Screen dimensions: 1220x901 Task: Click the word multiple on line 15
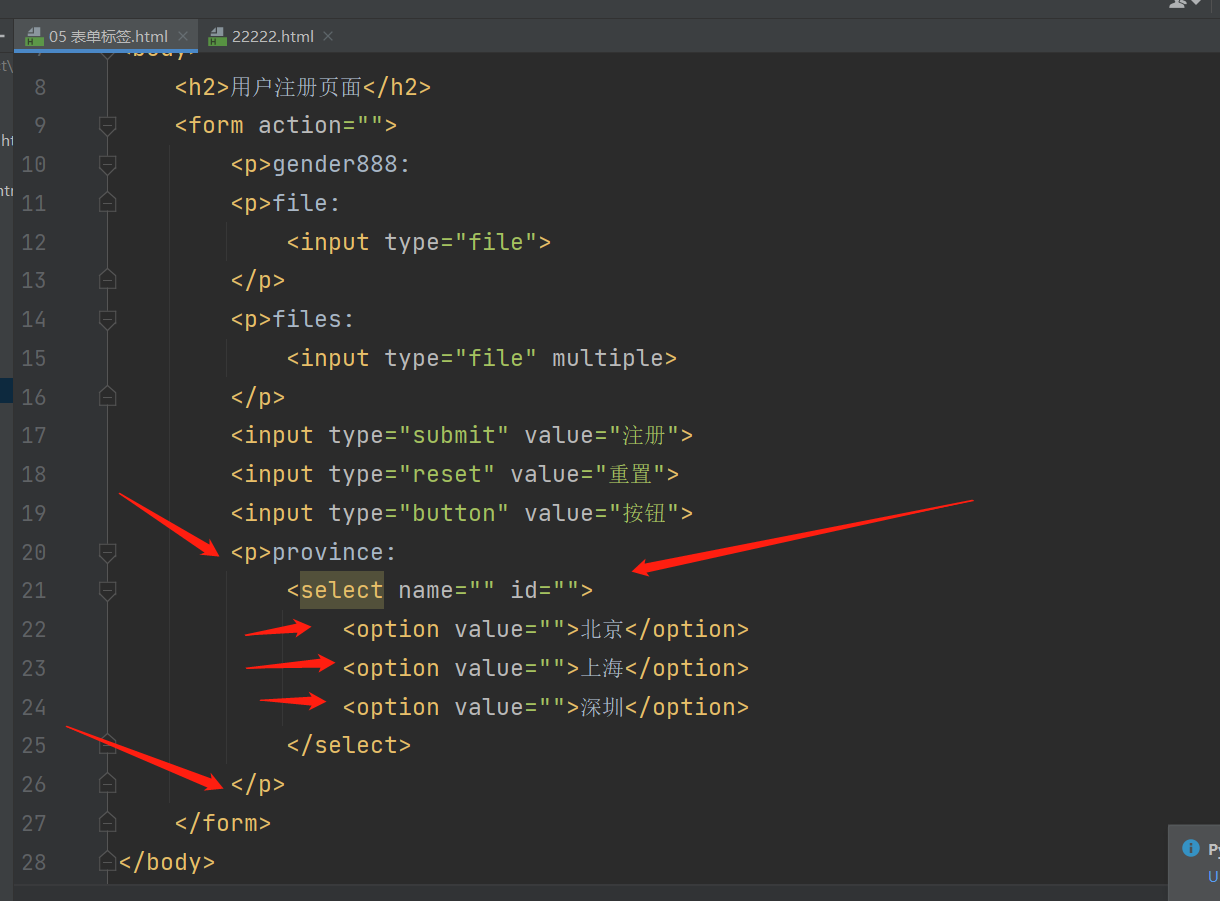(608, 358)
